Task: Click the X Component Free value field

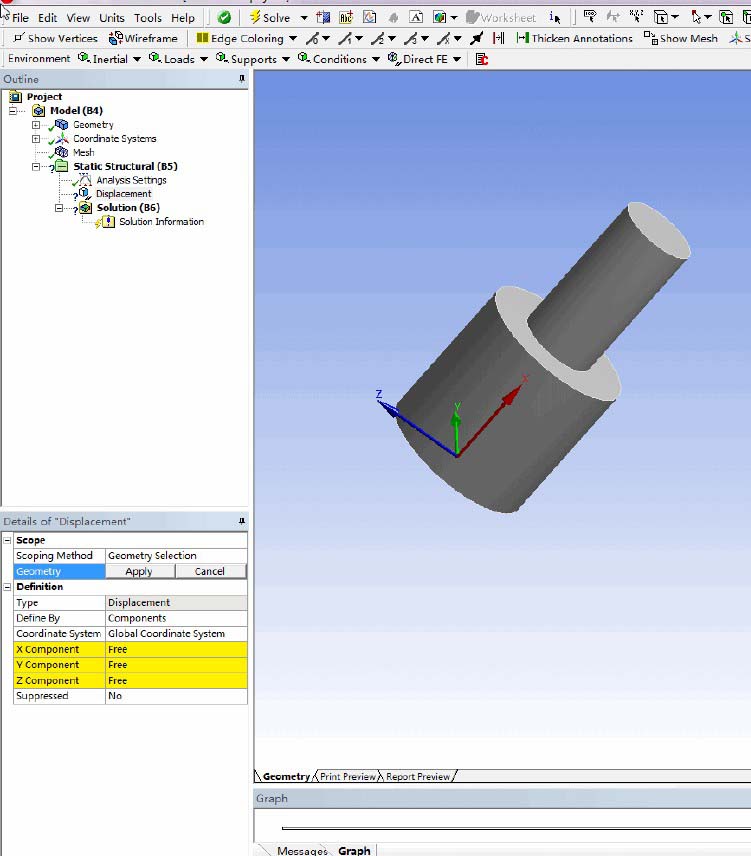Action: 176,649
